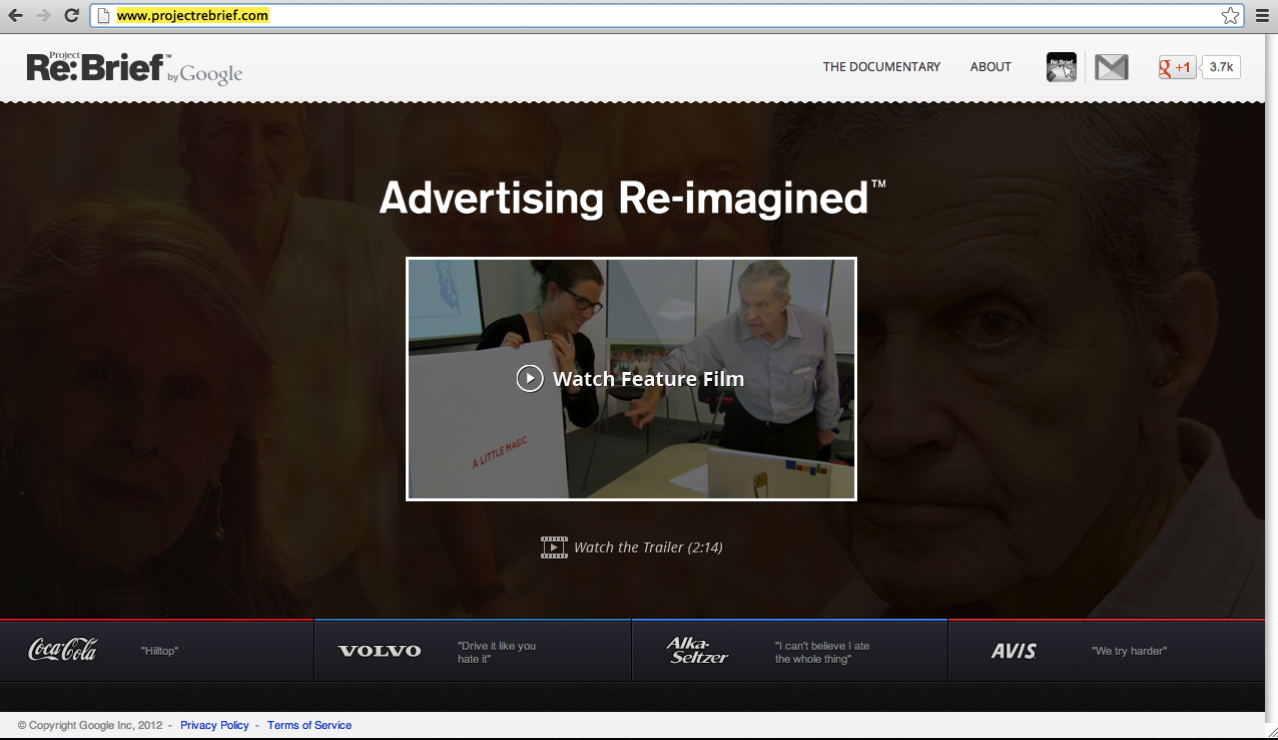1278x740 pixels.
Task: Click the Watch Feature Film label
Action: [648, 379]
